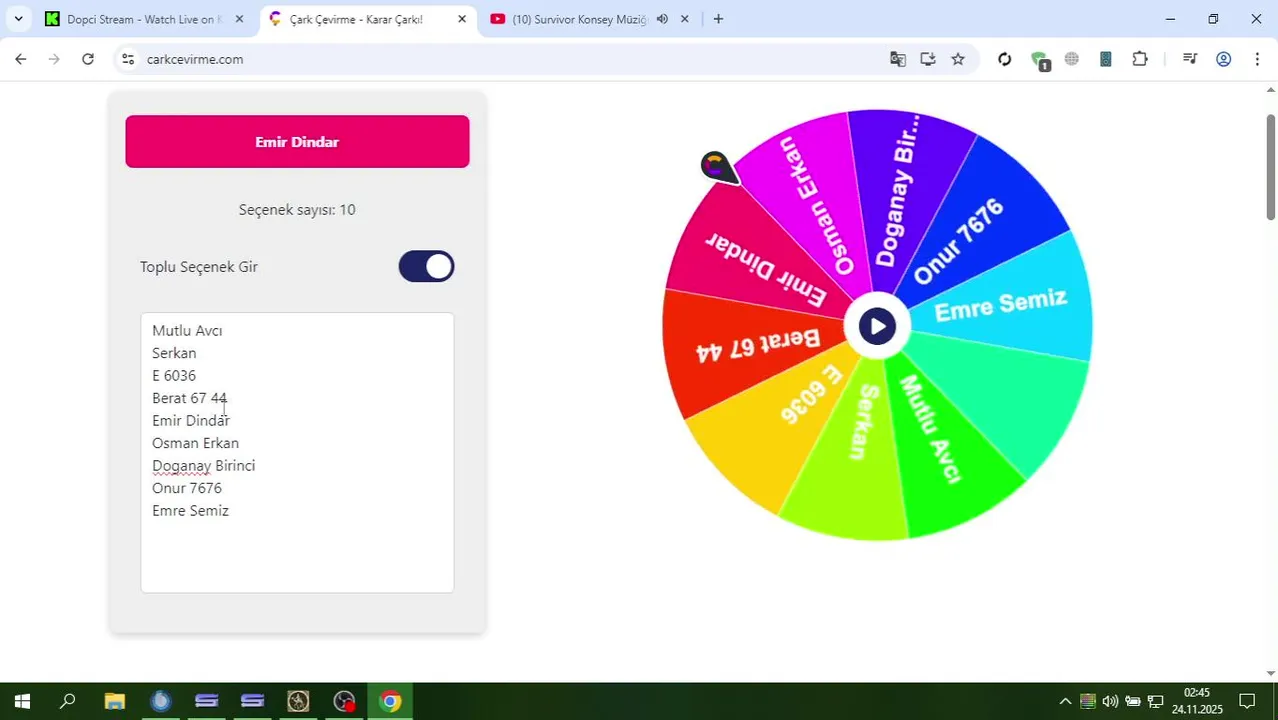Open a new browser tab
Viewport: 1278px width, 720px height.
click(x=718, y=19)
